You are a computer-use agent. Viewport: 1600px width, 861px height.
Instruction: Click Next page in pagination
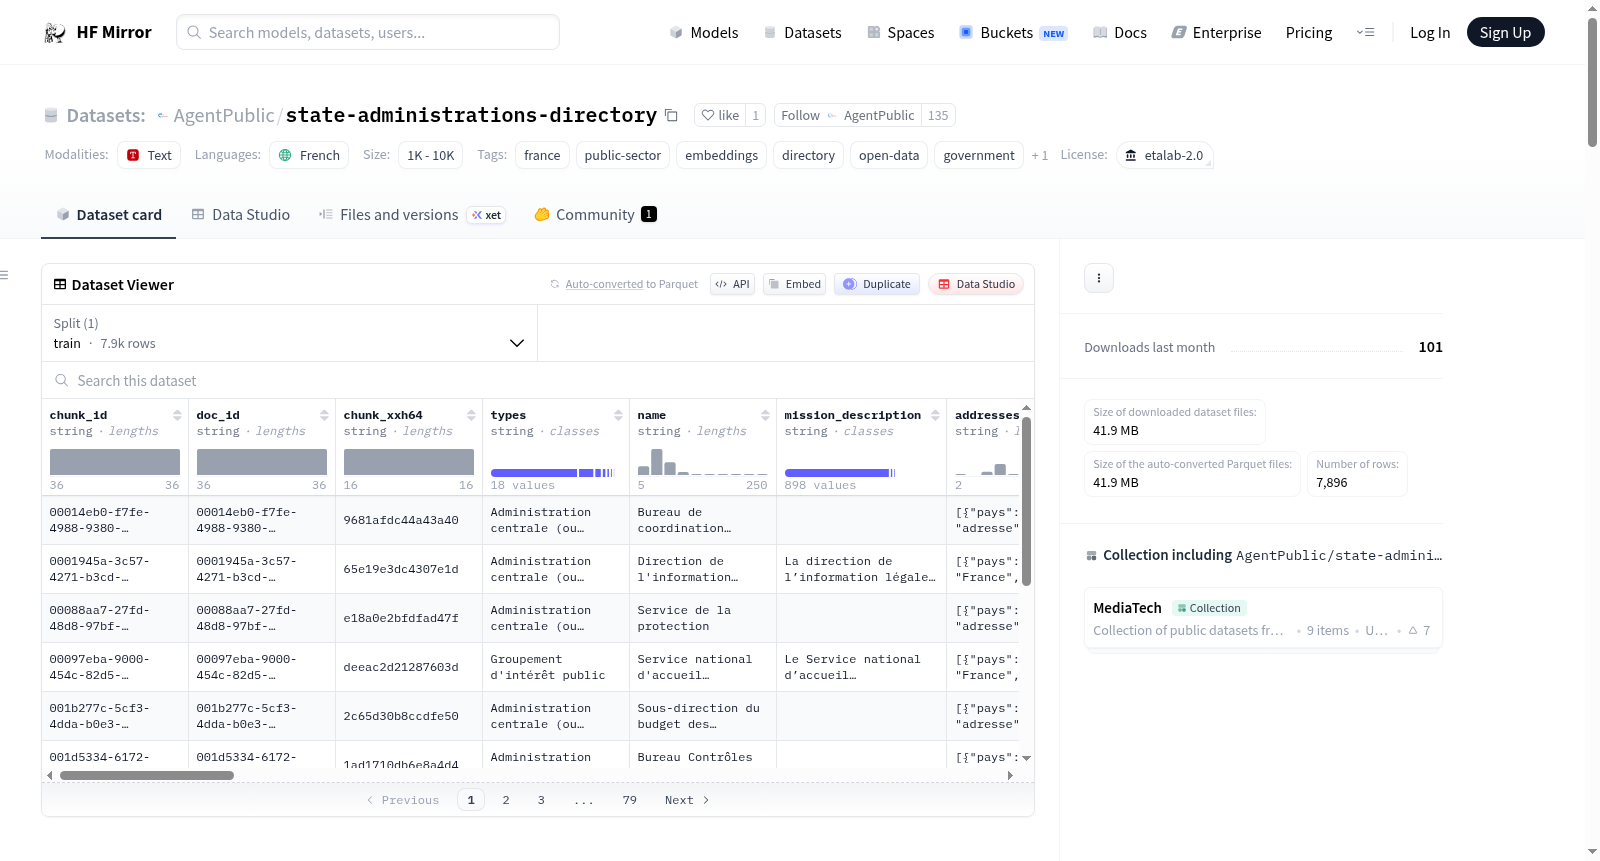tap(687, 800)
